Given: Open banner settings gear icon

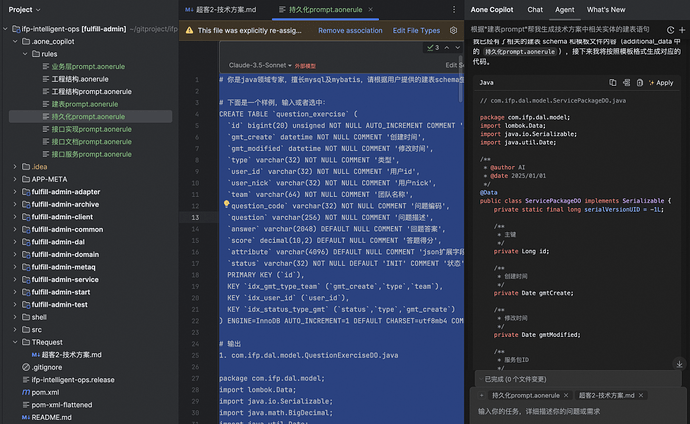Looking at the screenshot, I should pyautogui.click(x=453, y=30).
